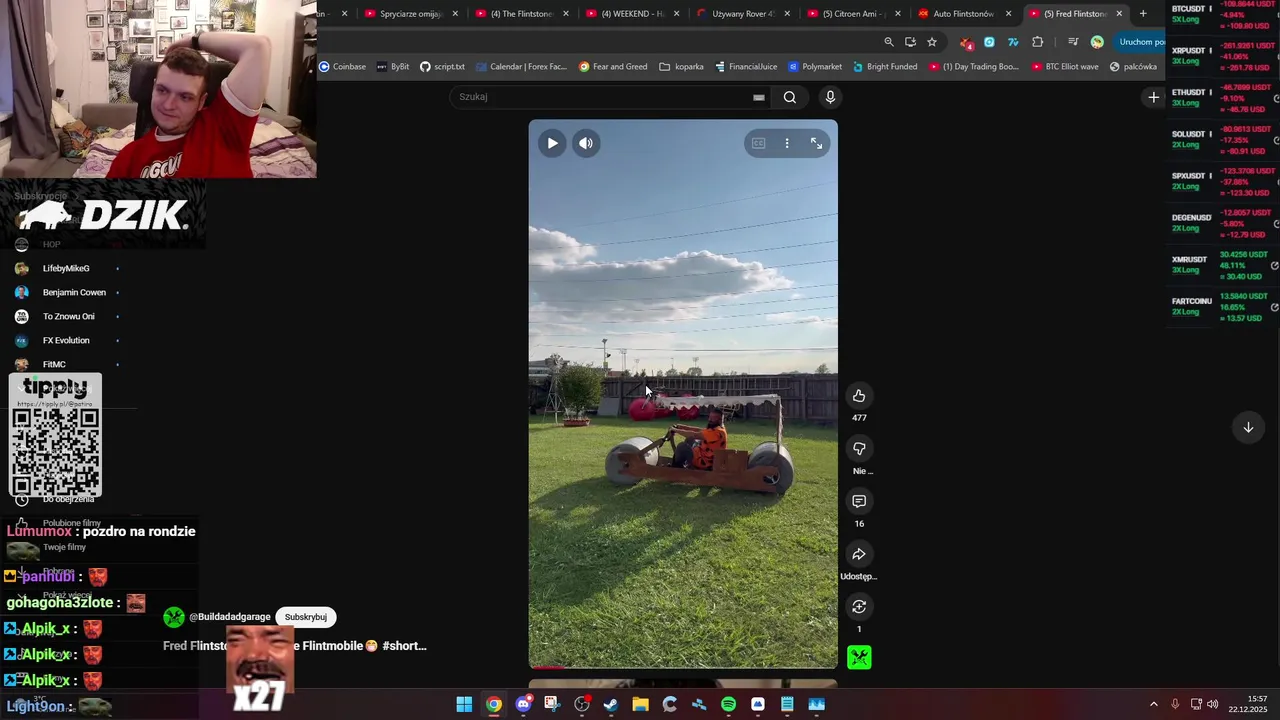The width and height of the screenshot is (1280, 720).
Task: Submit search with magnifier button
Action: (x=790, y=97)
